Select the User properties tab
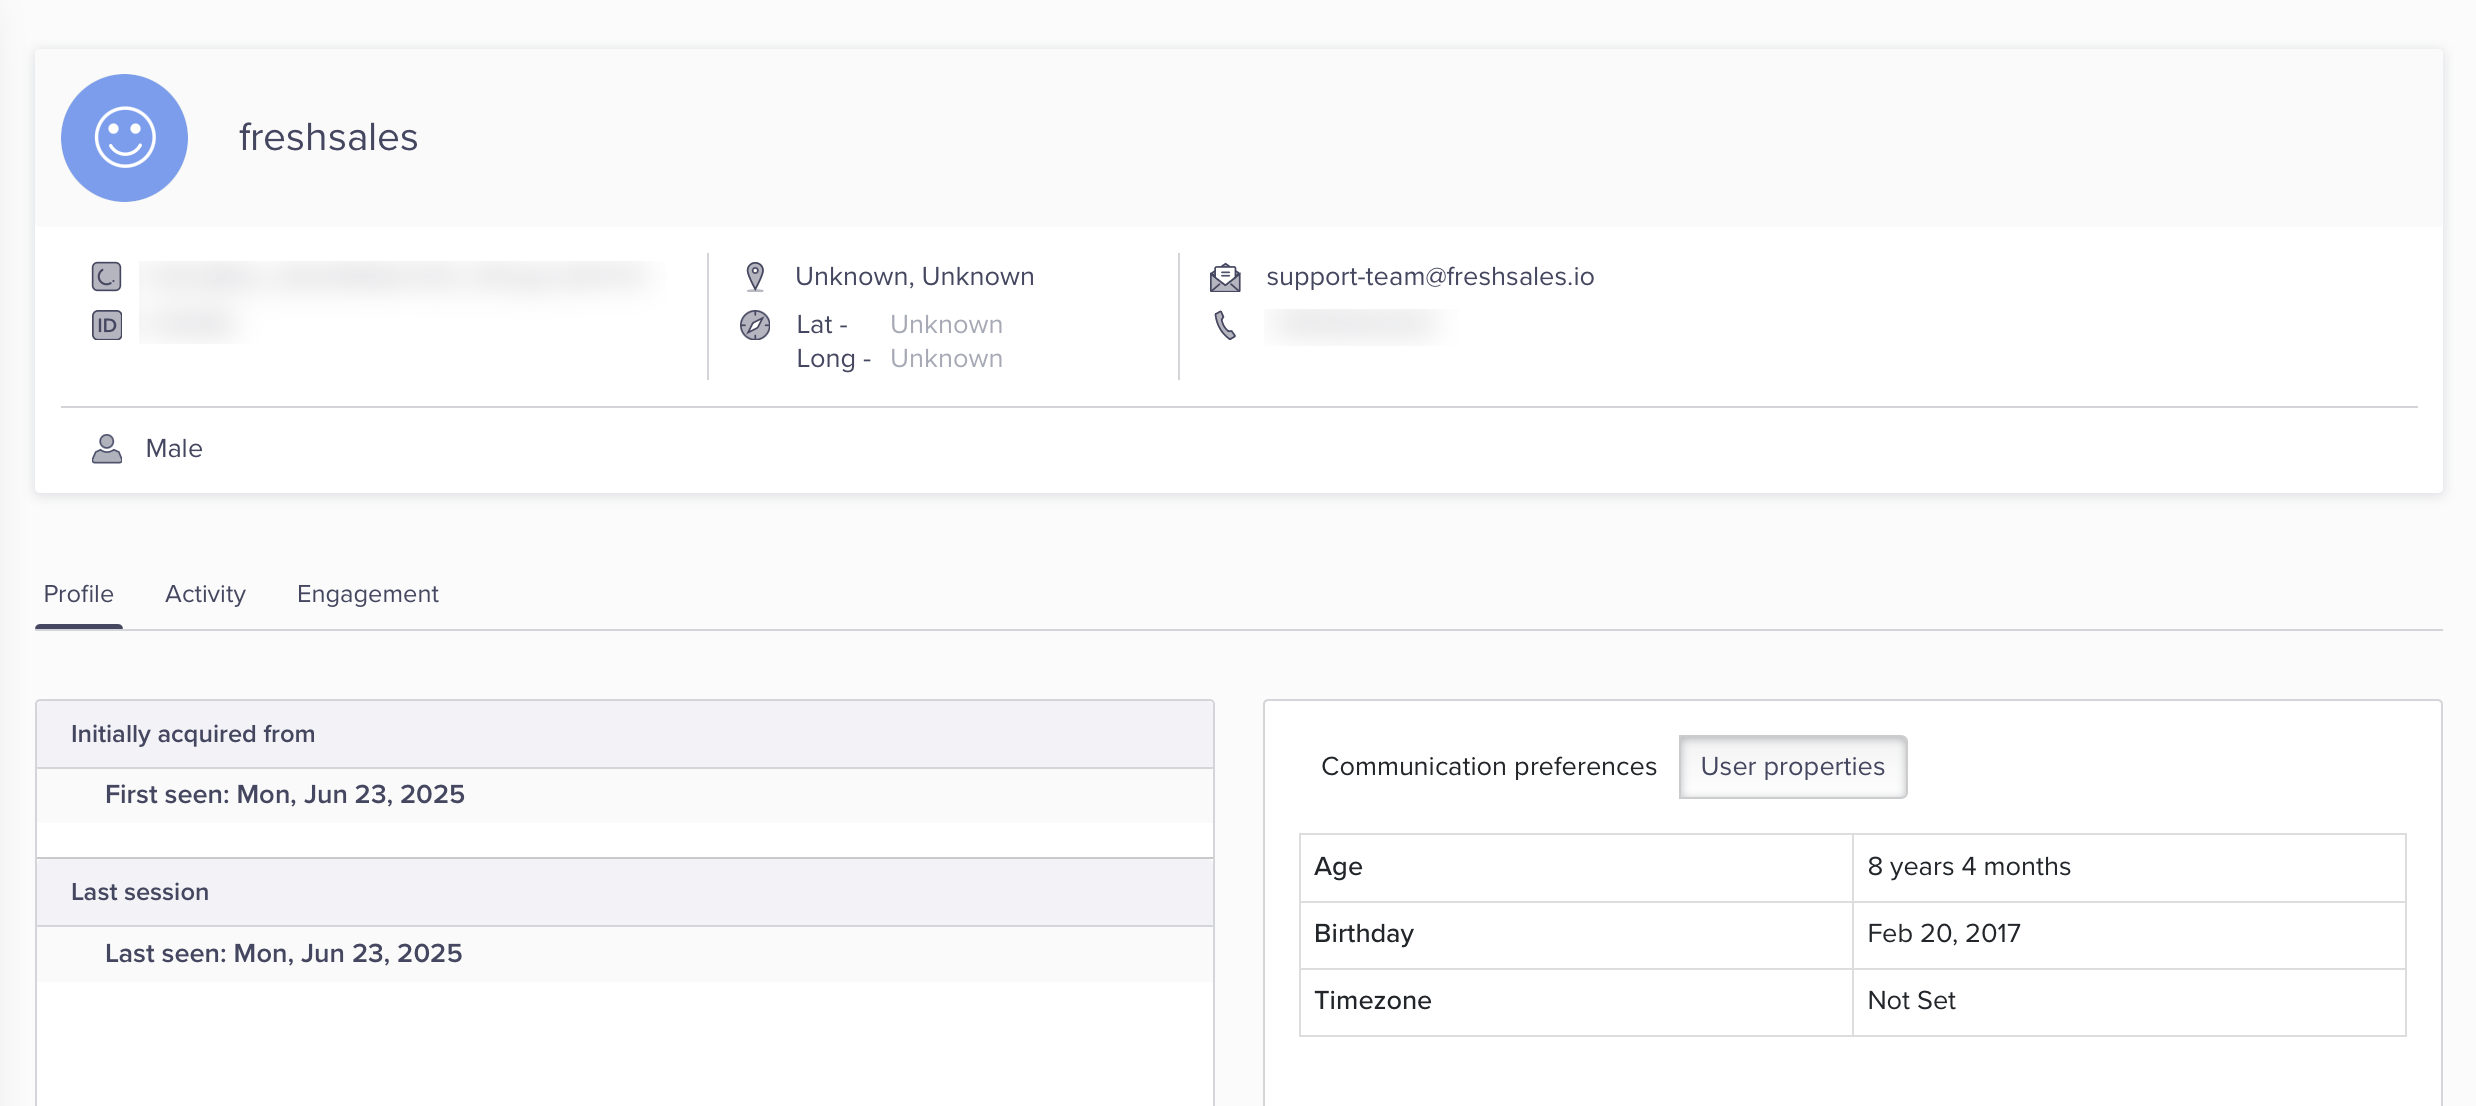The height and width of the screenshot is (1106, 2476). [1793, 767]
